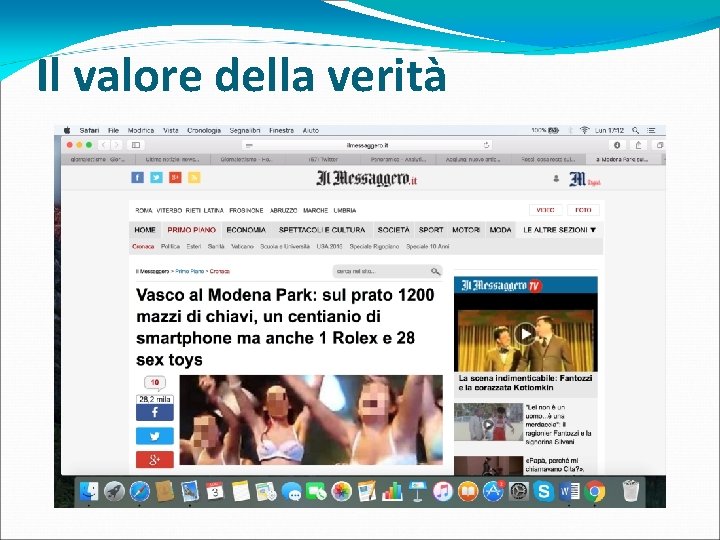720x540 pixels.
Task: Click the comments count bubble showing 10
Action: click(x=155, y=383)
